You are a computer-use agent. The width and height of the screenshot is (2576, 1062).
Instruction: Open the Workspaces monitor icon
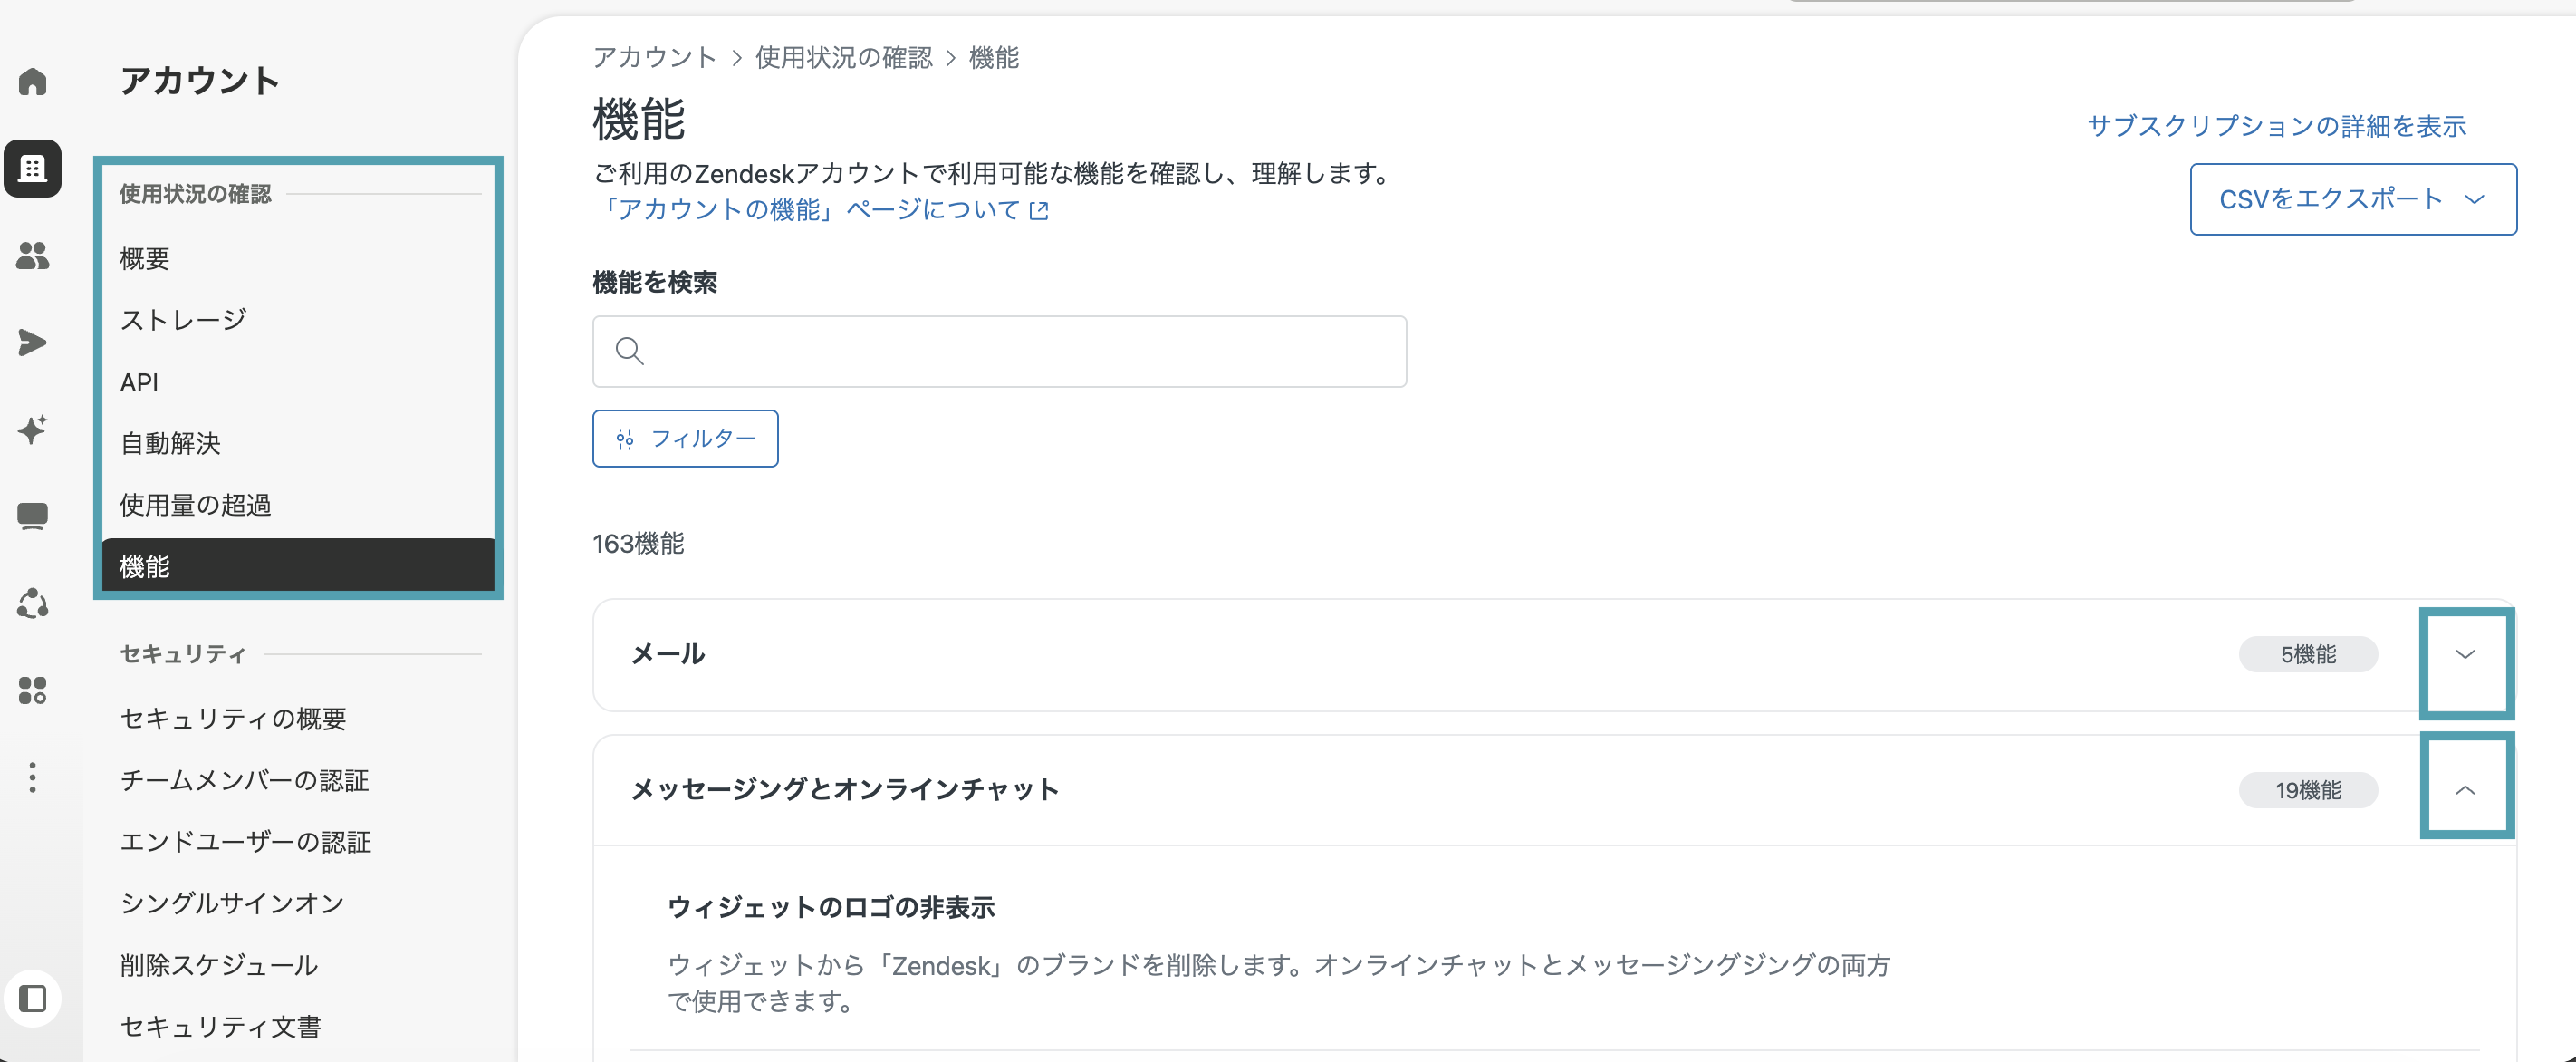[x=33, y=516]
